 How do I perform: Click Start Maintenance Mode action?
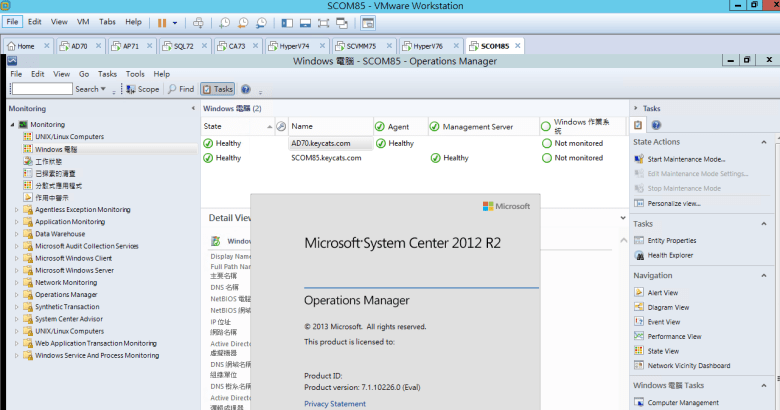click(686, 159)
